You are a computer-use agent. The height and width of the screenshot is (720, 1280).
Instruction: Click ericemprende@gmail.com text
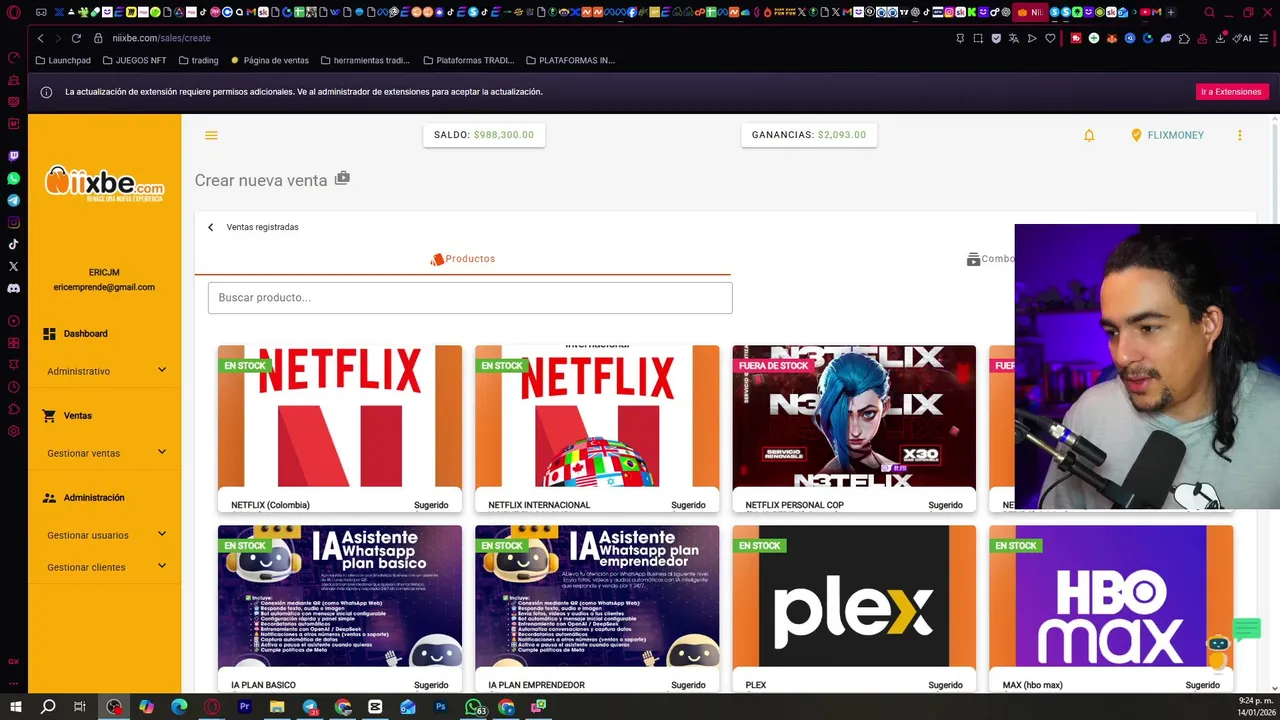click(x=104, y=287)
